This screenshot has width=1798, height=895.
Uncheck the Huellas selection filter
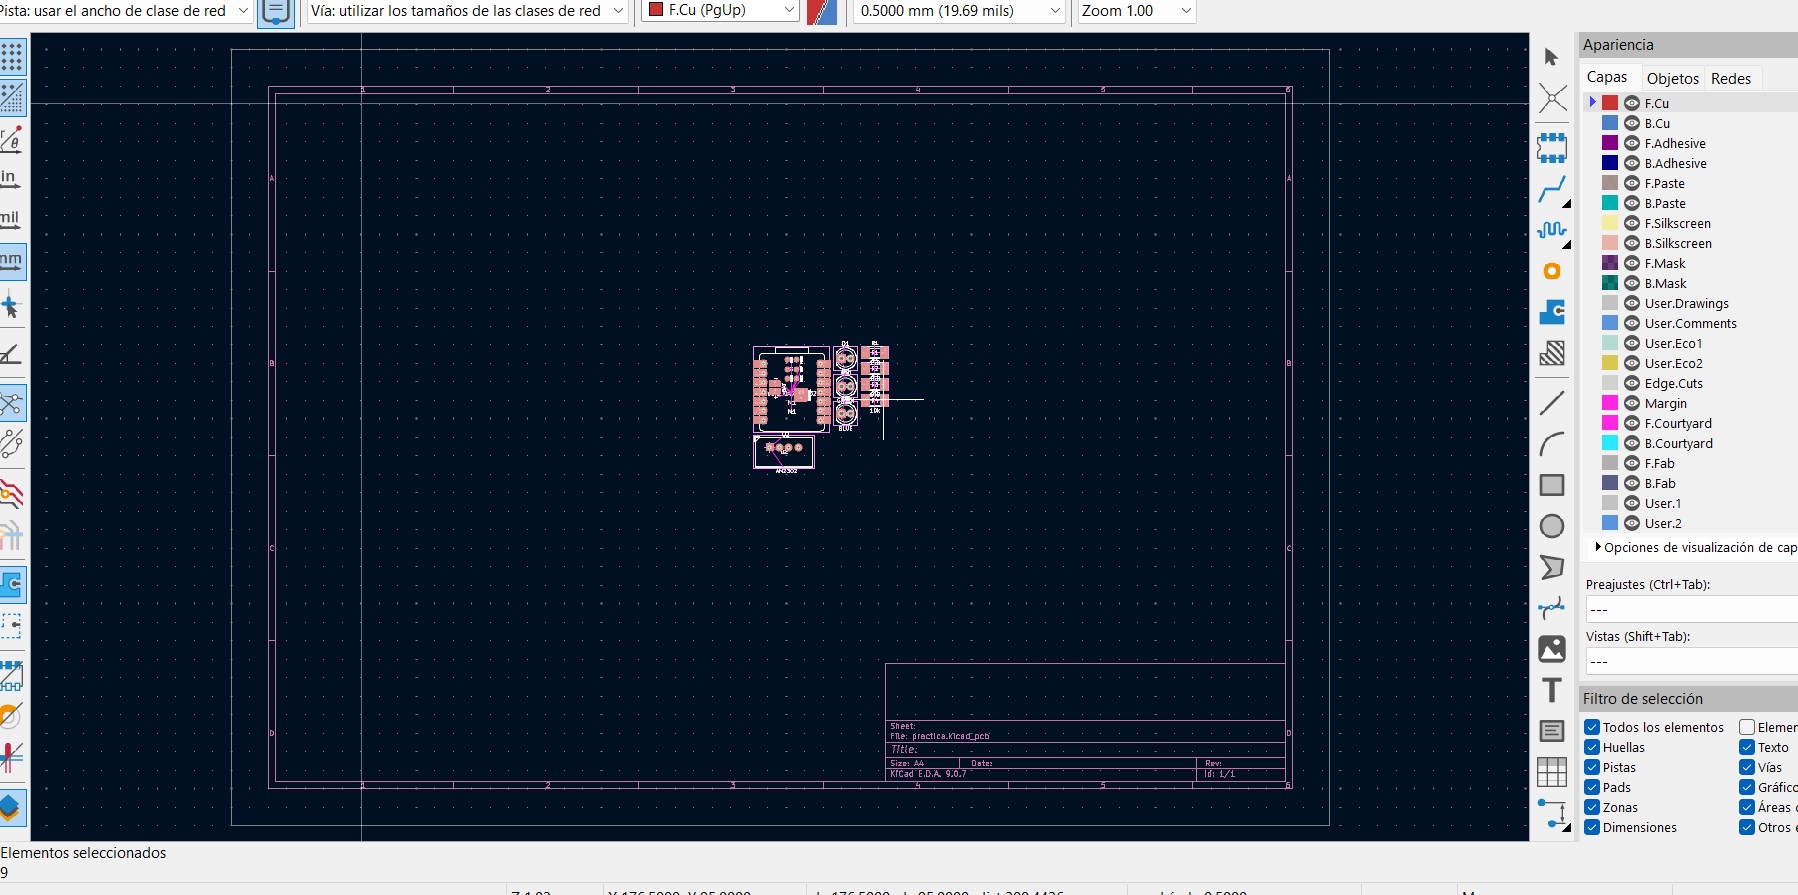click(1592, 747)
